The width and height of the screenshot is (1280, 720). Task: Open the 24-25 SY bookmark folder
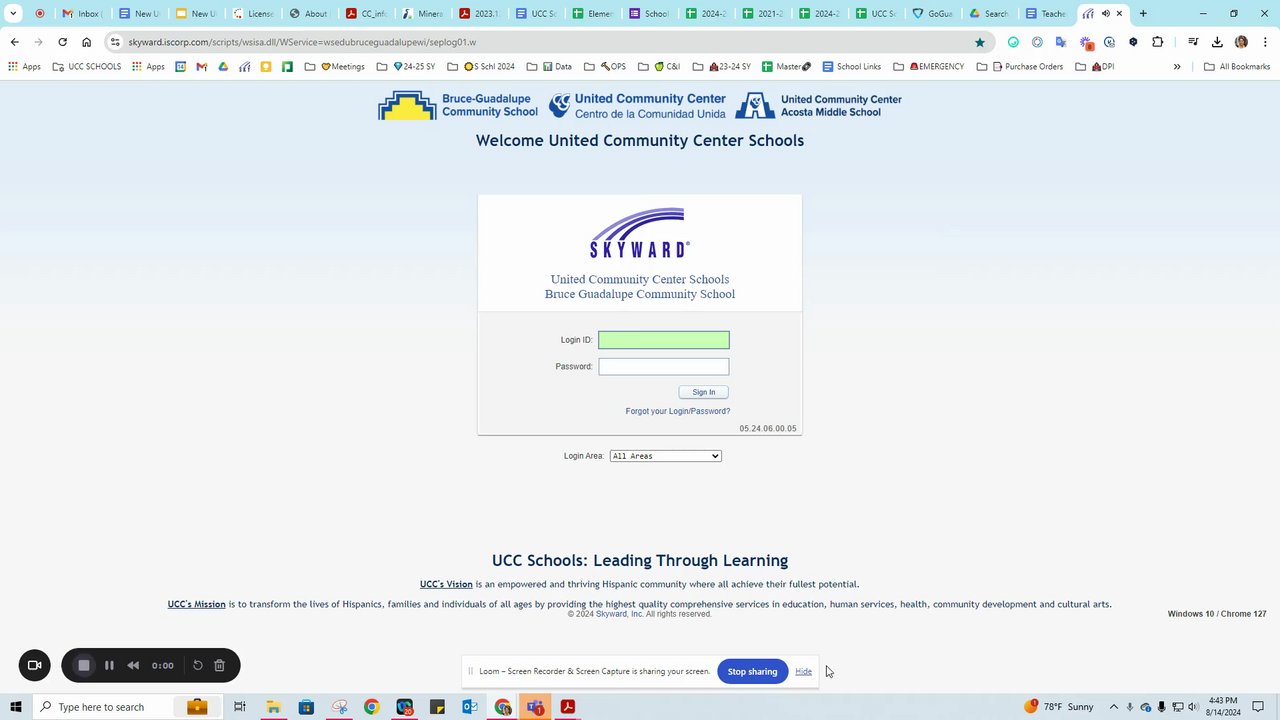[406, 67]
